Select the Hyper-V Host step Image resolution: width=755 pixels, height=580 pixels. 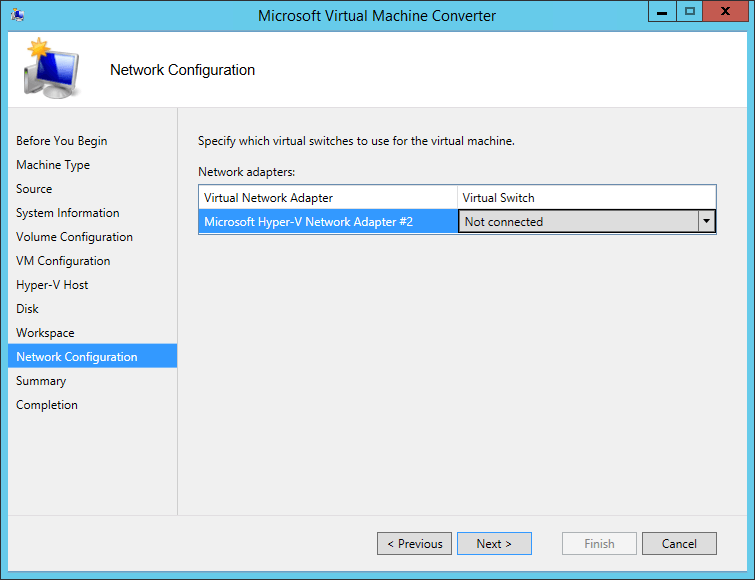(52, 285)
